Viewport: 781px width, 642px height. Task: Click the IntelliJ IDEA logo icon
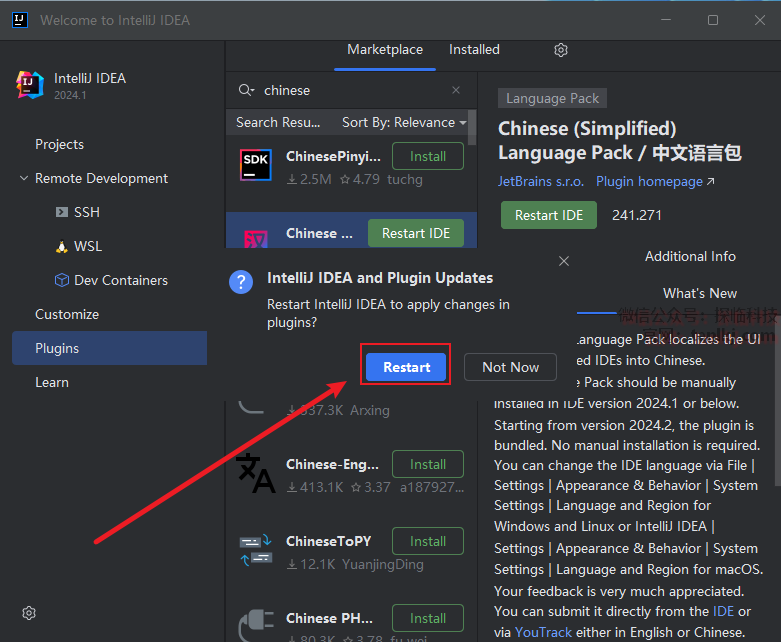click(x=30, y=86)
